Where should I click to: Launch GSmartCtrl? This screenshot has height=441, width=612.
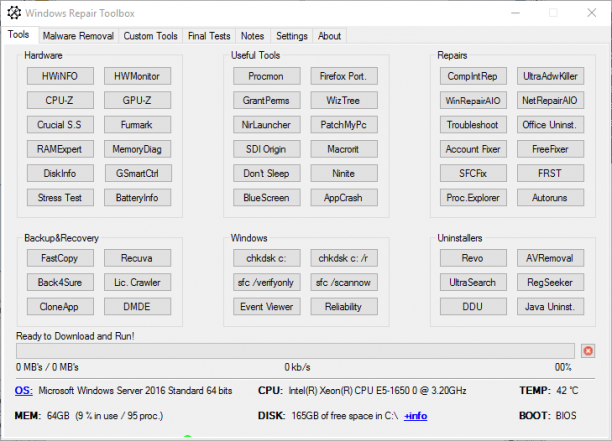[x=137, y=173]
